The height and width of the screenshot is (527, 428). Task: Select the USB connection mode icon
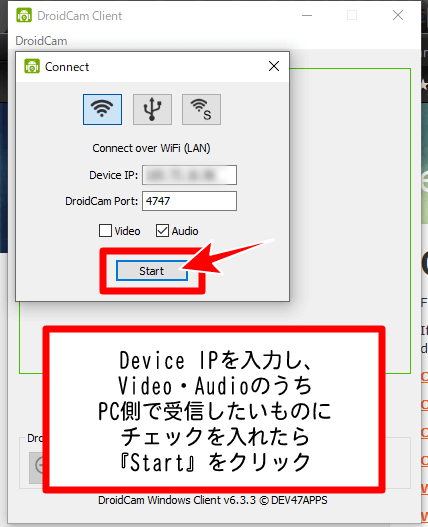[152, 110]
